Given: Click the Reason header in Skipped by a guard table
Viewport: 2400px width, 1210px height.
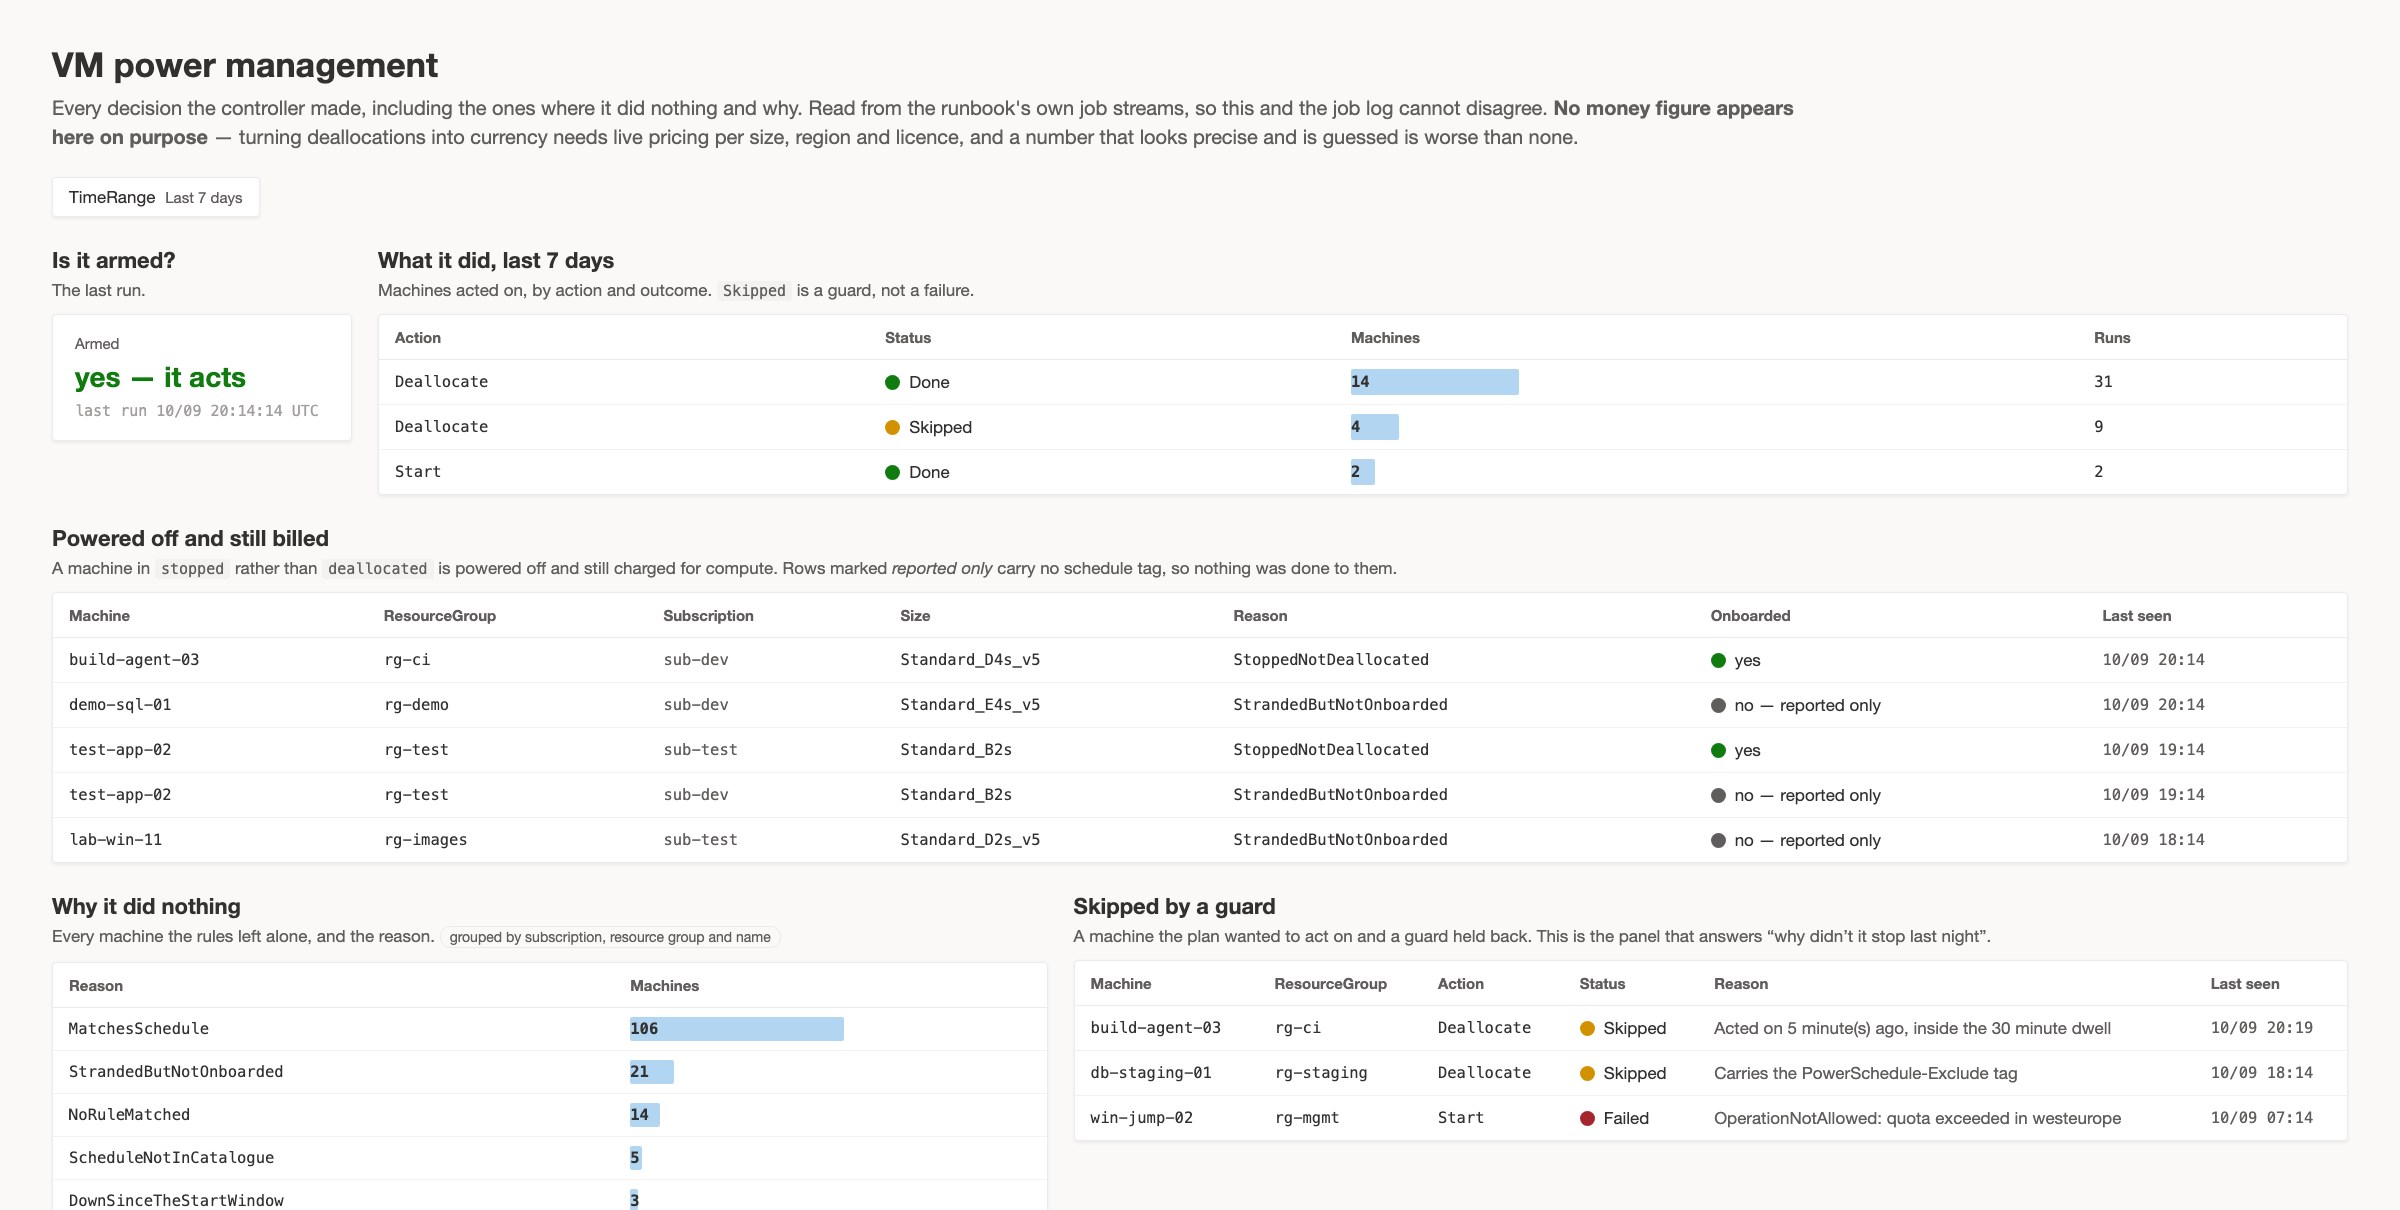Looking at the screenshot, I should (1741, 984).
